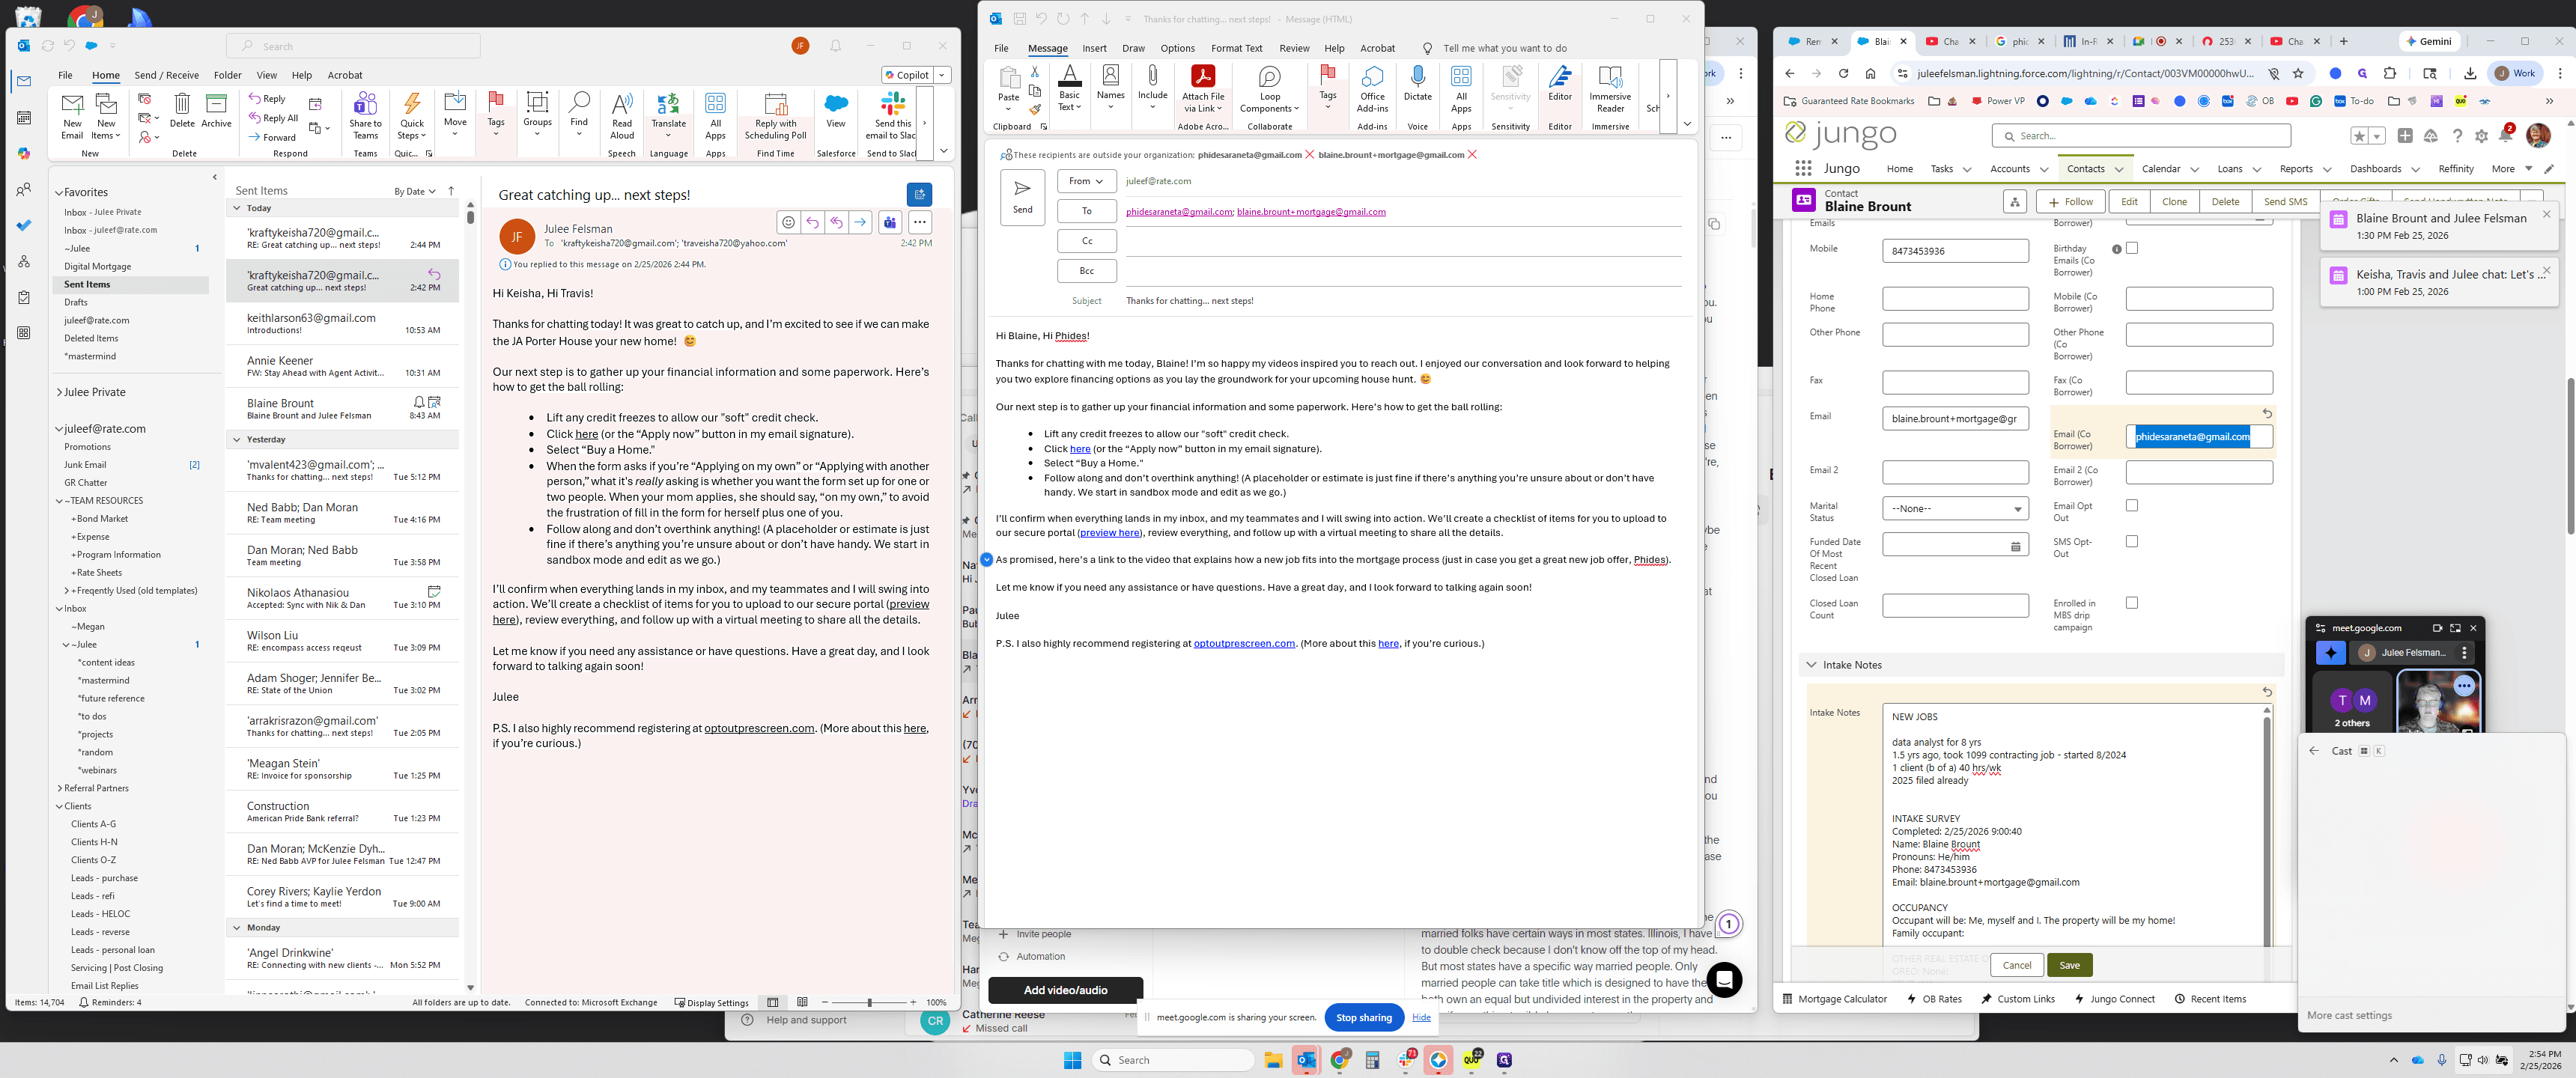
Task: Open File Explorer from Windows taskbar
Action: [x=1273, y=1060]
